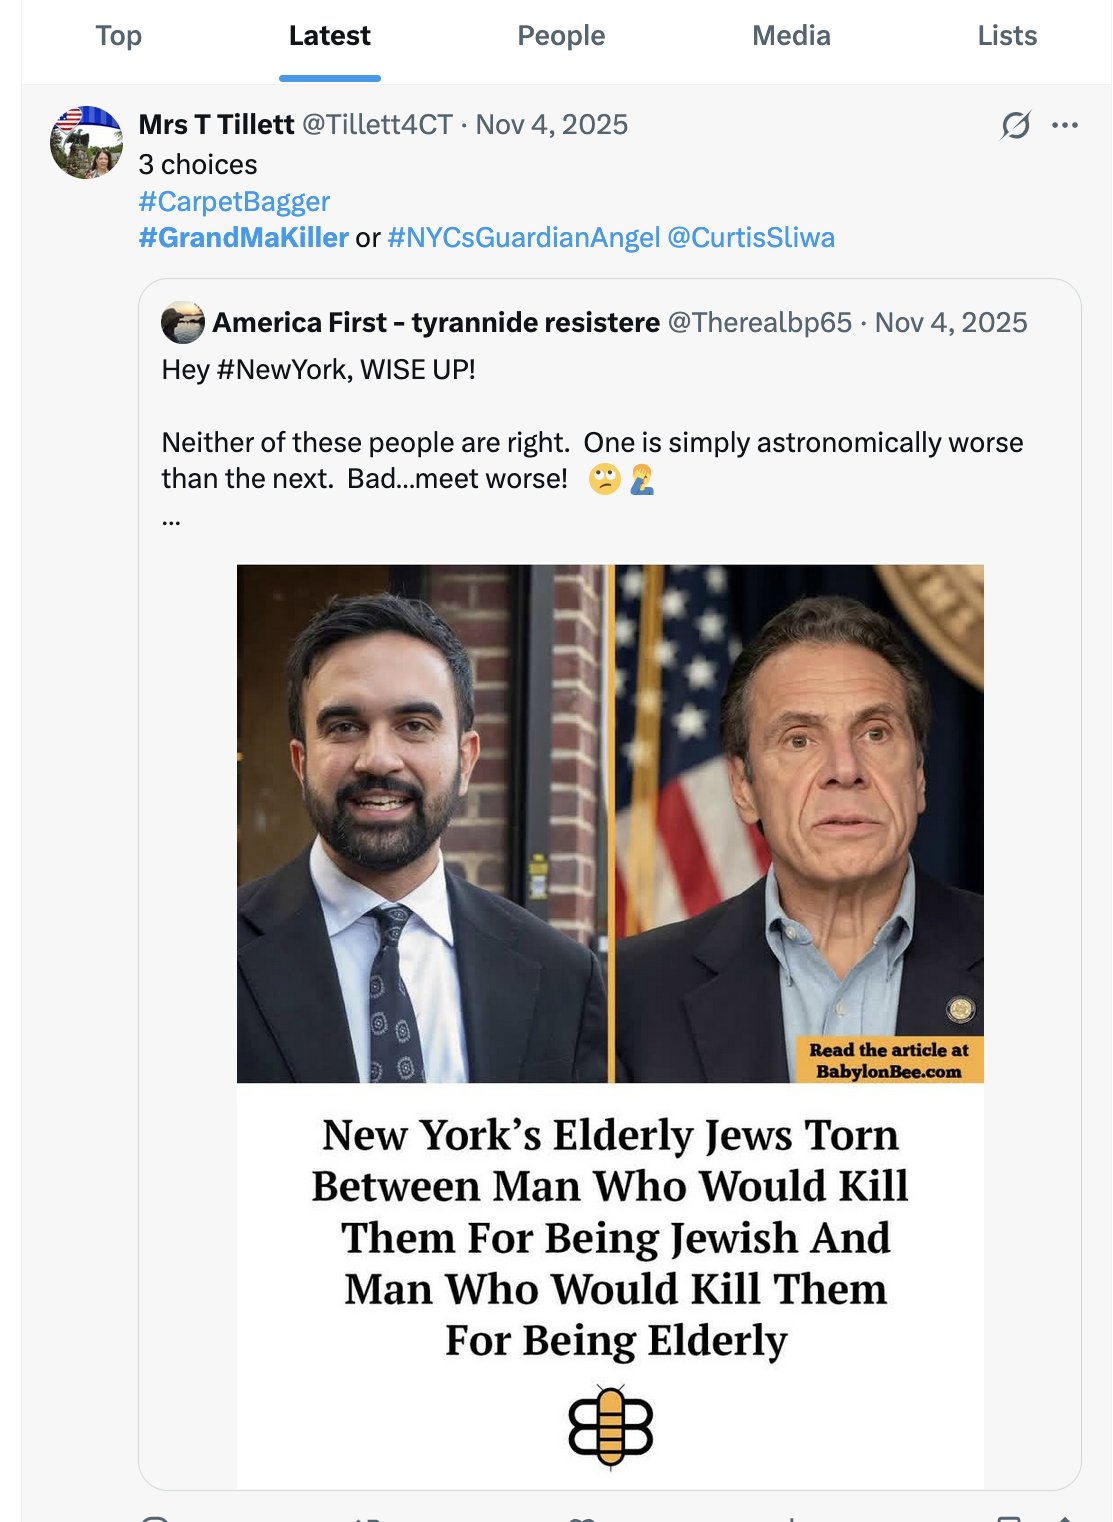Open the #CarpetBagger hashtag
The height and width of the screenshot is (1522, 1113).
coord(234,202)
